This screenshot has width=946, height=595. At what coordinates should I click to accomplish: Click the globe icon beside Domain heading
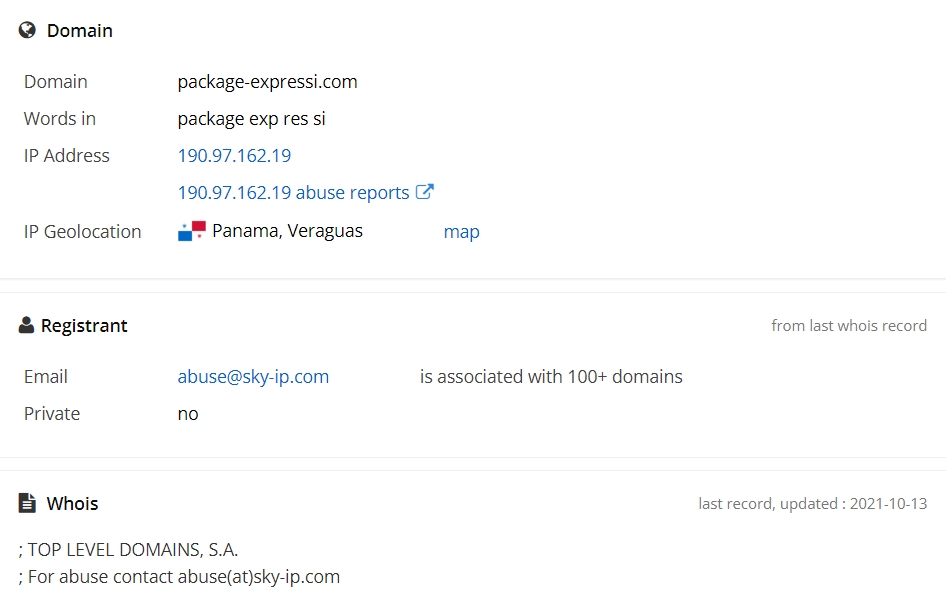[27, 30]
